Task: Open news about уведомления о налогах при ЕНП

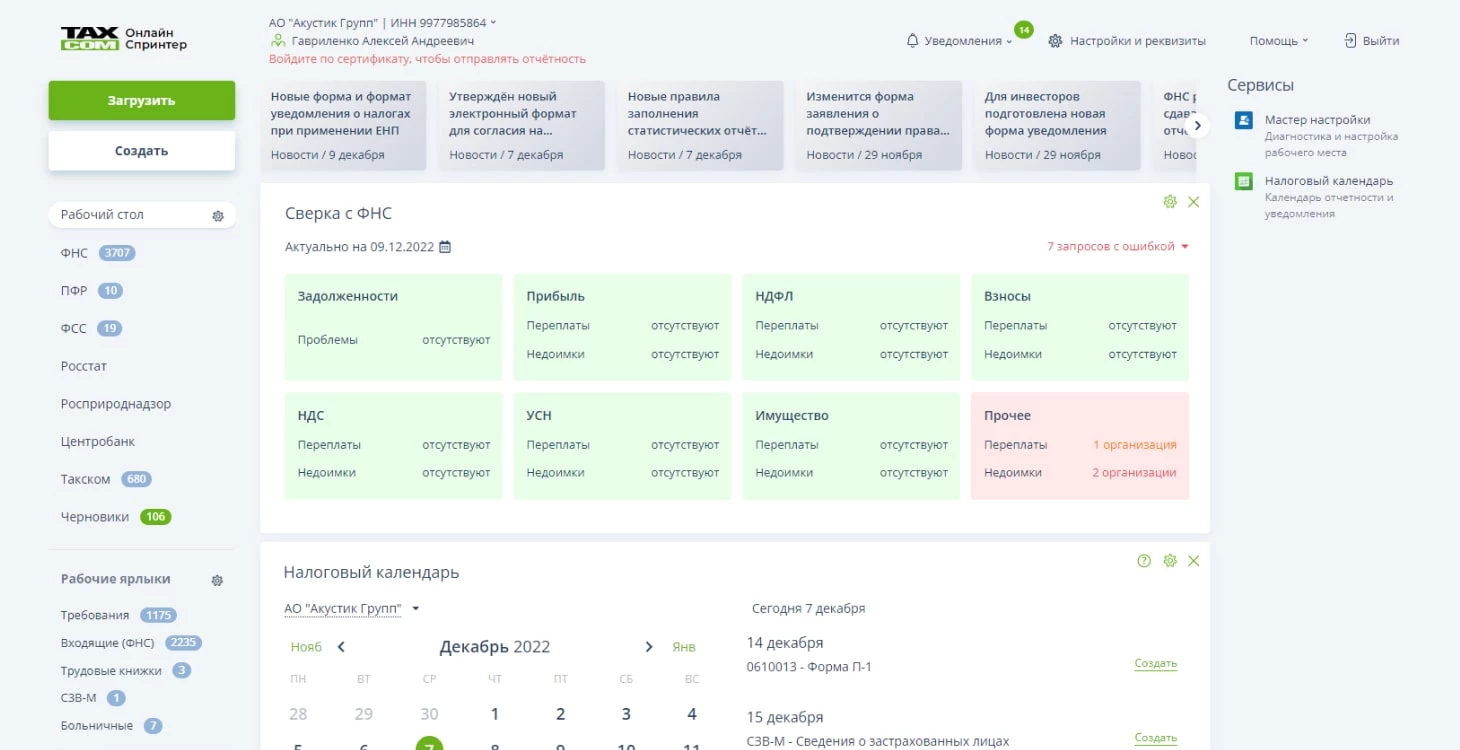Action: pyautogui.click(x=343, y=125)
